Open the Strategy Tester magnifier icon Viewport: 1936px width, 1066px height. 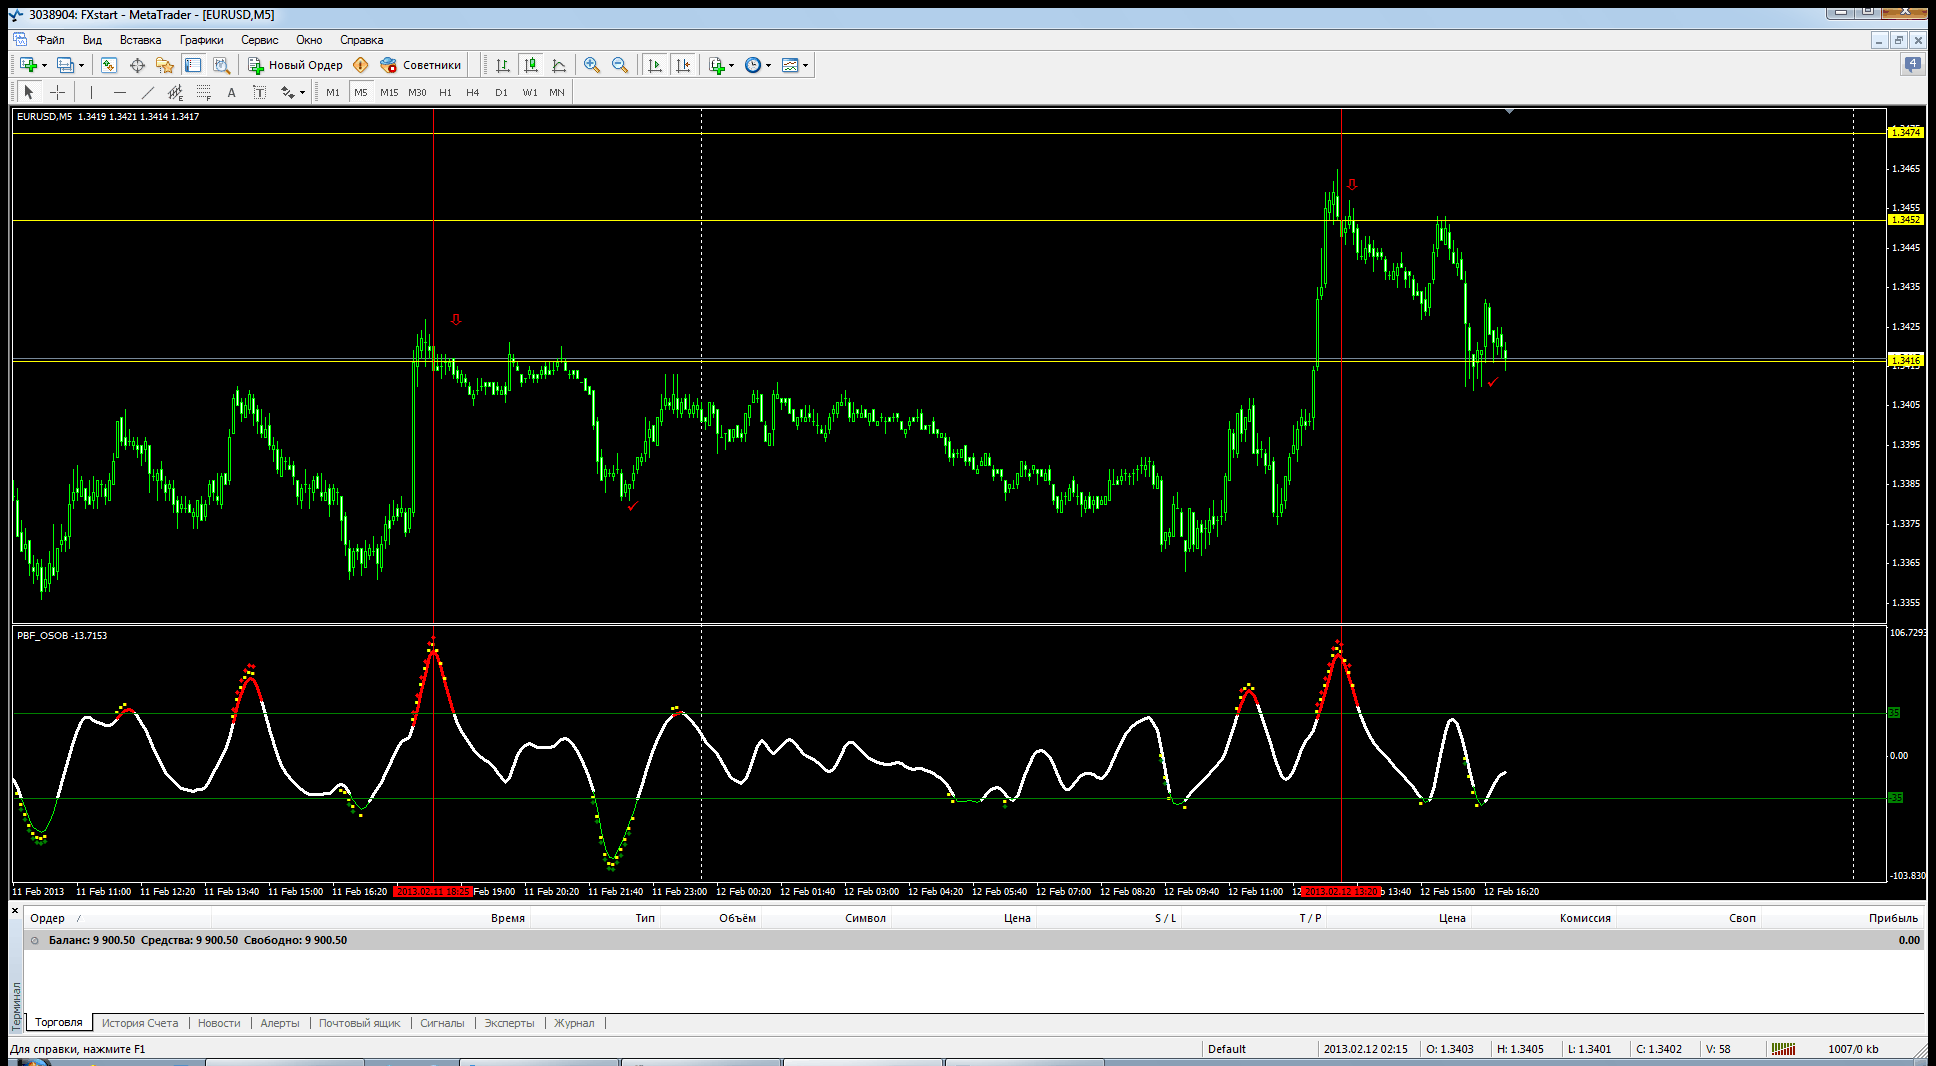(x=221, y=65)
